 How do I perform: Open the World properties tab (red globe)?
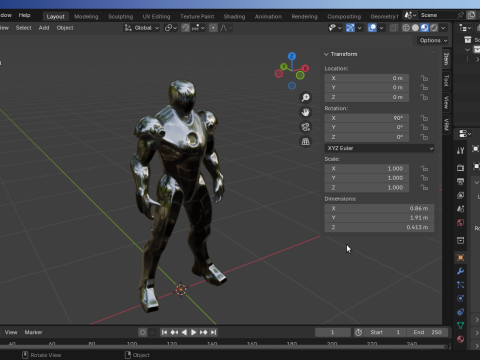[x=460, y=222]
